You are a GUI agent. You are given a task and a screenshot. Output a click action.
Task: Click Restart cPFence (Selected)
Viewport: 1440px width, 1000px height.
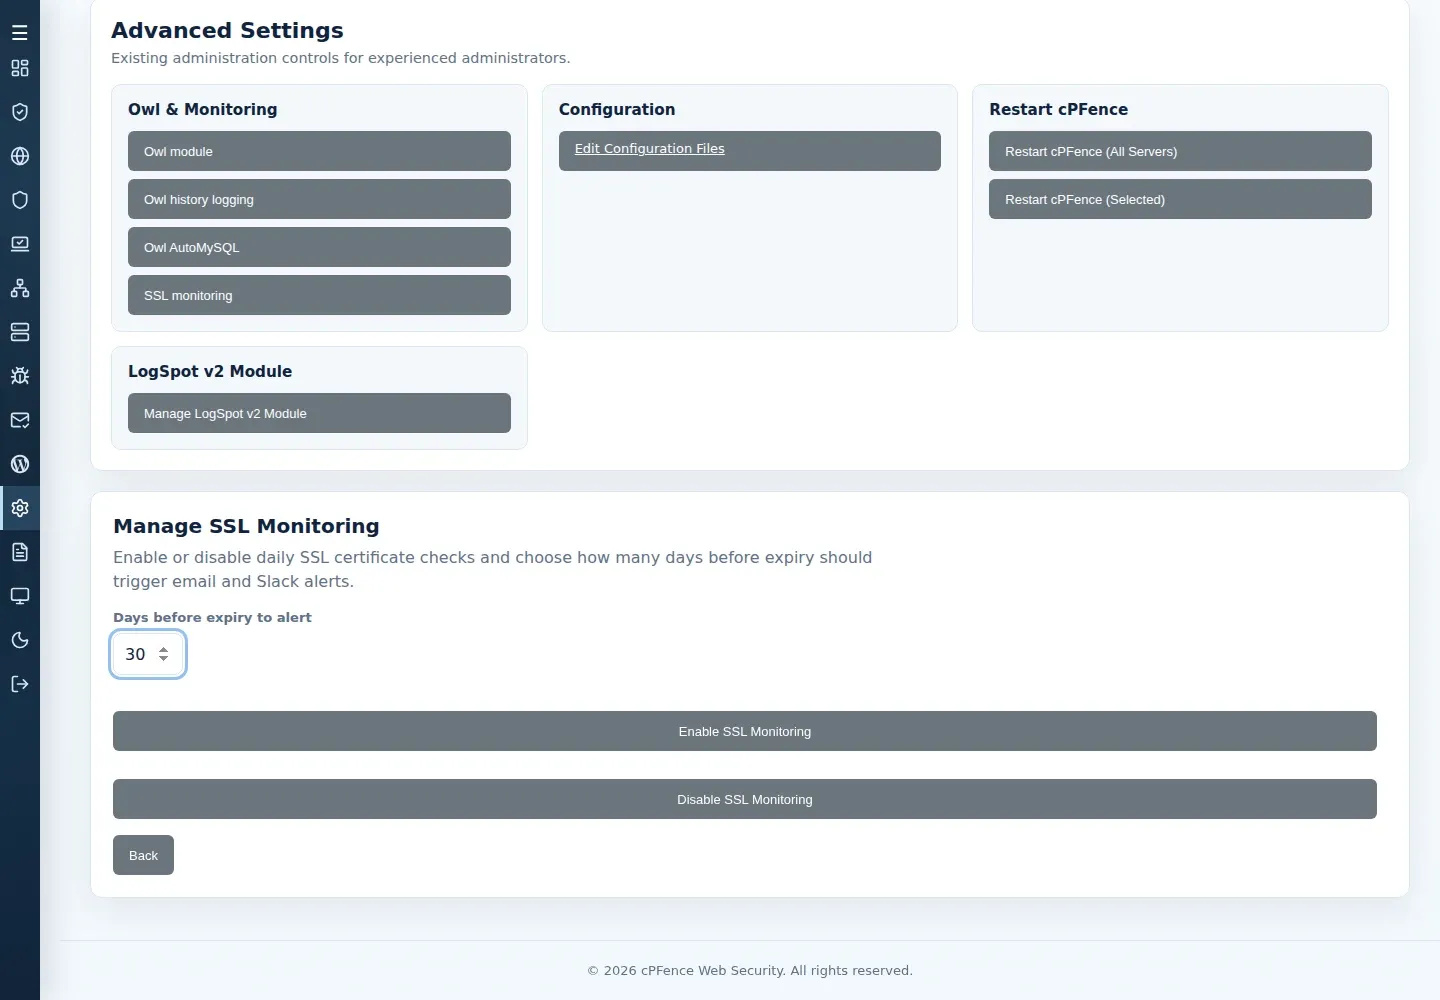click(x=1180, y=199)
